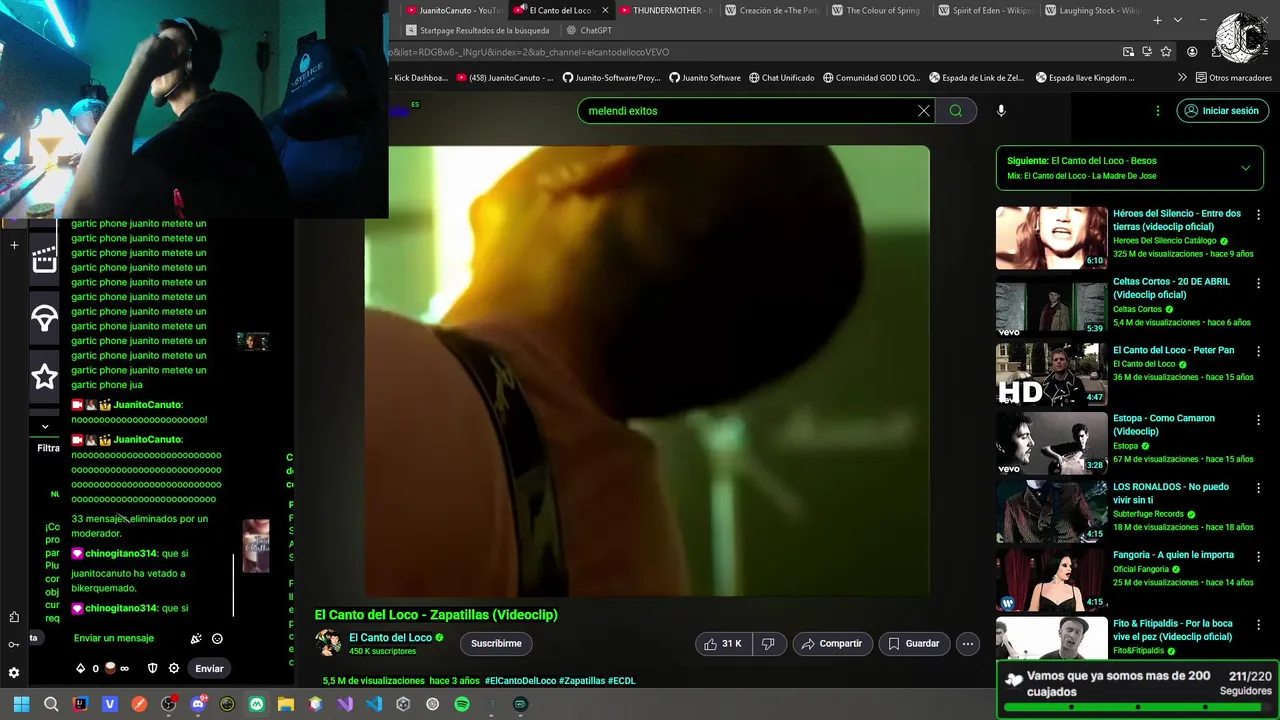The height and width of the screenshot is (720, 1280).
Task: Clear the YouTube search box text
Action: [x=924, y=111]
